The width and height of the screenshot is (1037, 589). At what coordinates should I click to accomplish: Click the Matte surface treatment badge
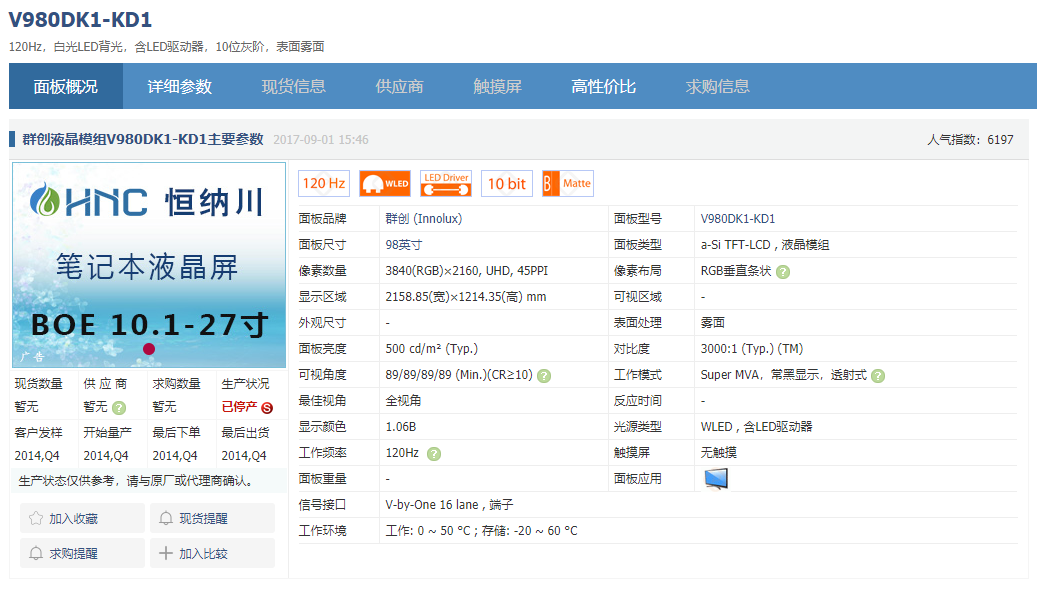pyautogui.click(x=567, y=183)
